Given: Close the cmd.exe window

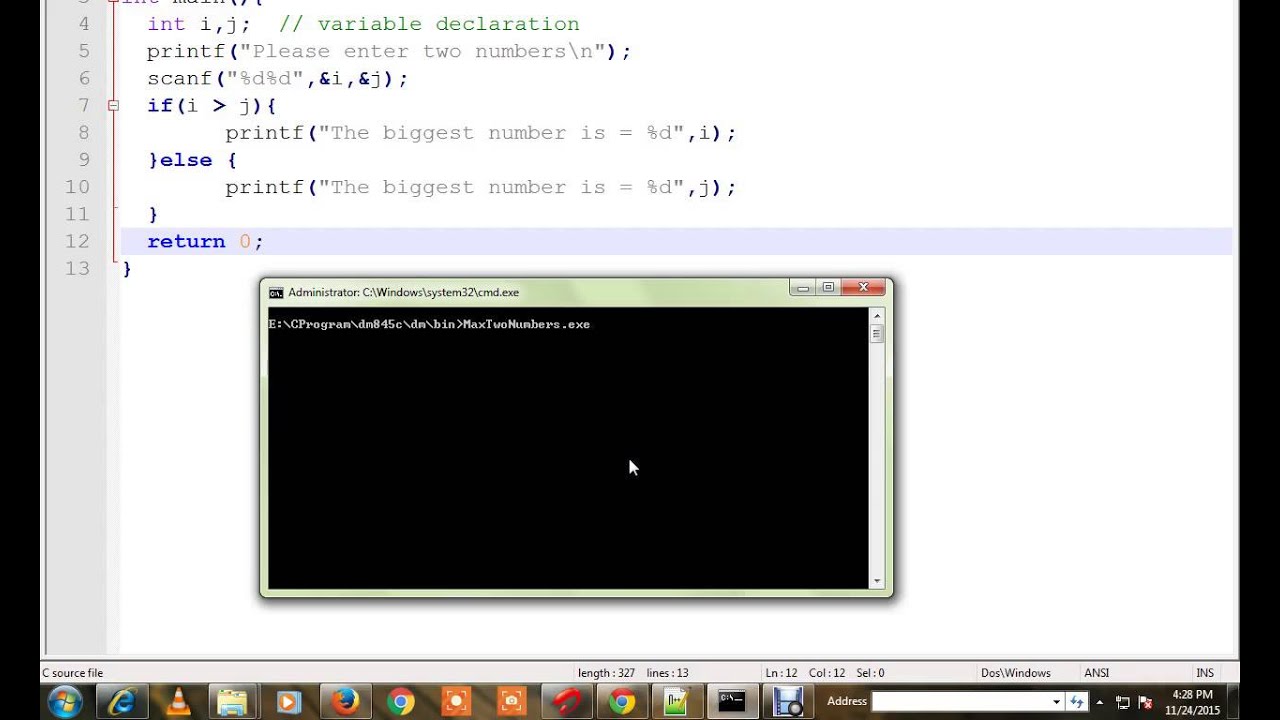Looking at the screenshot, I should [863, 288].
